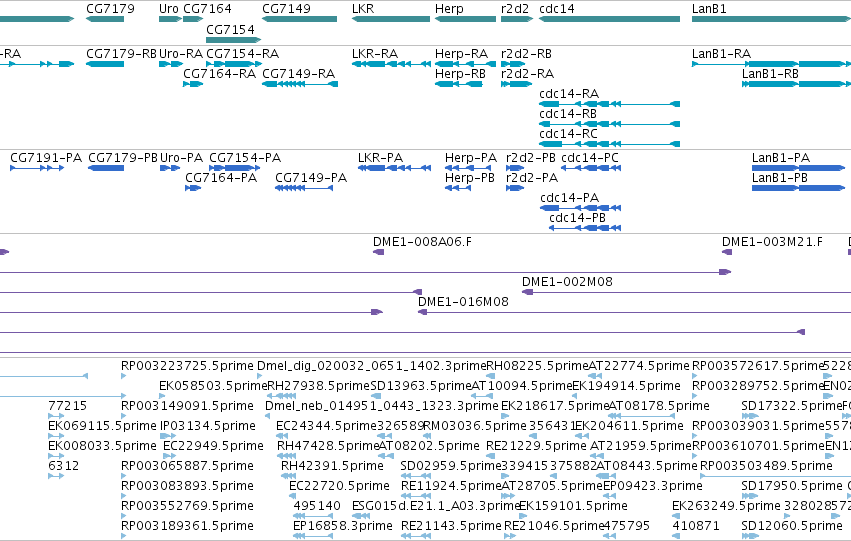Select the Herp-RB transcript label
This screenshot has width=851, height=541.
(x=460, y=74)
